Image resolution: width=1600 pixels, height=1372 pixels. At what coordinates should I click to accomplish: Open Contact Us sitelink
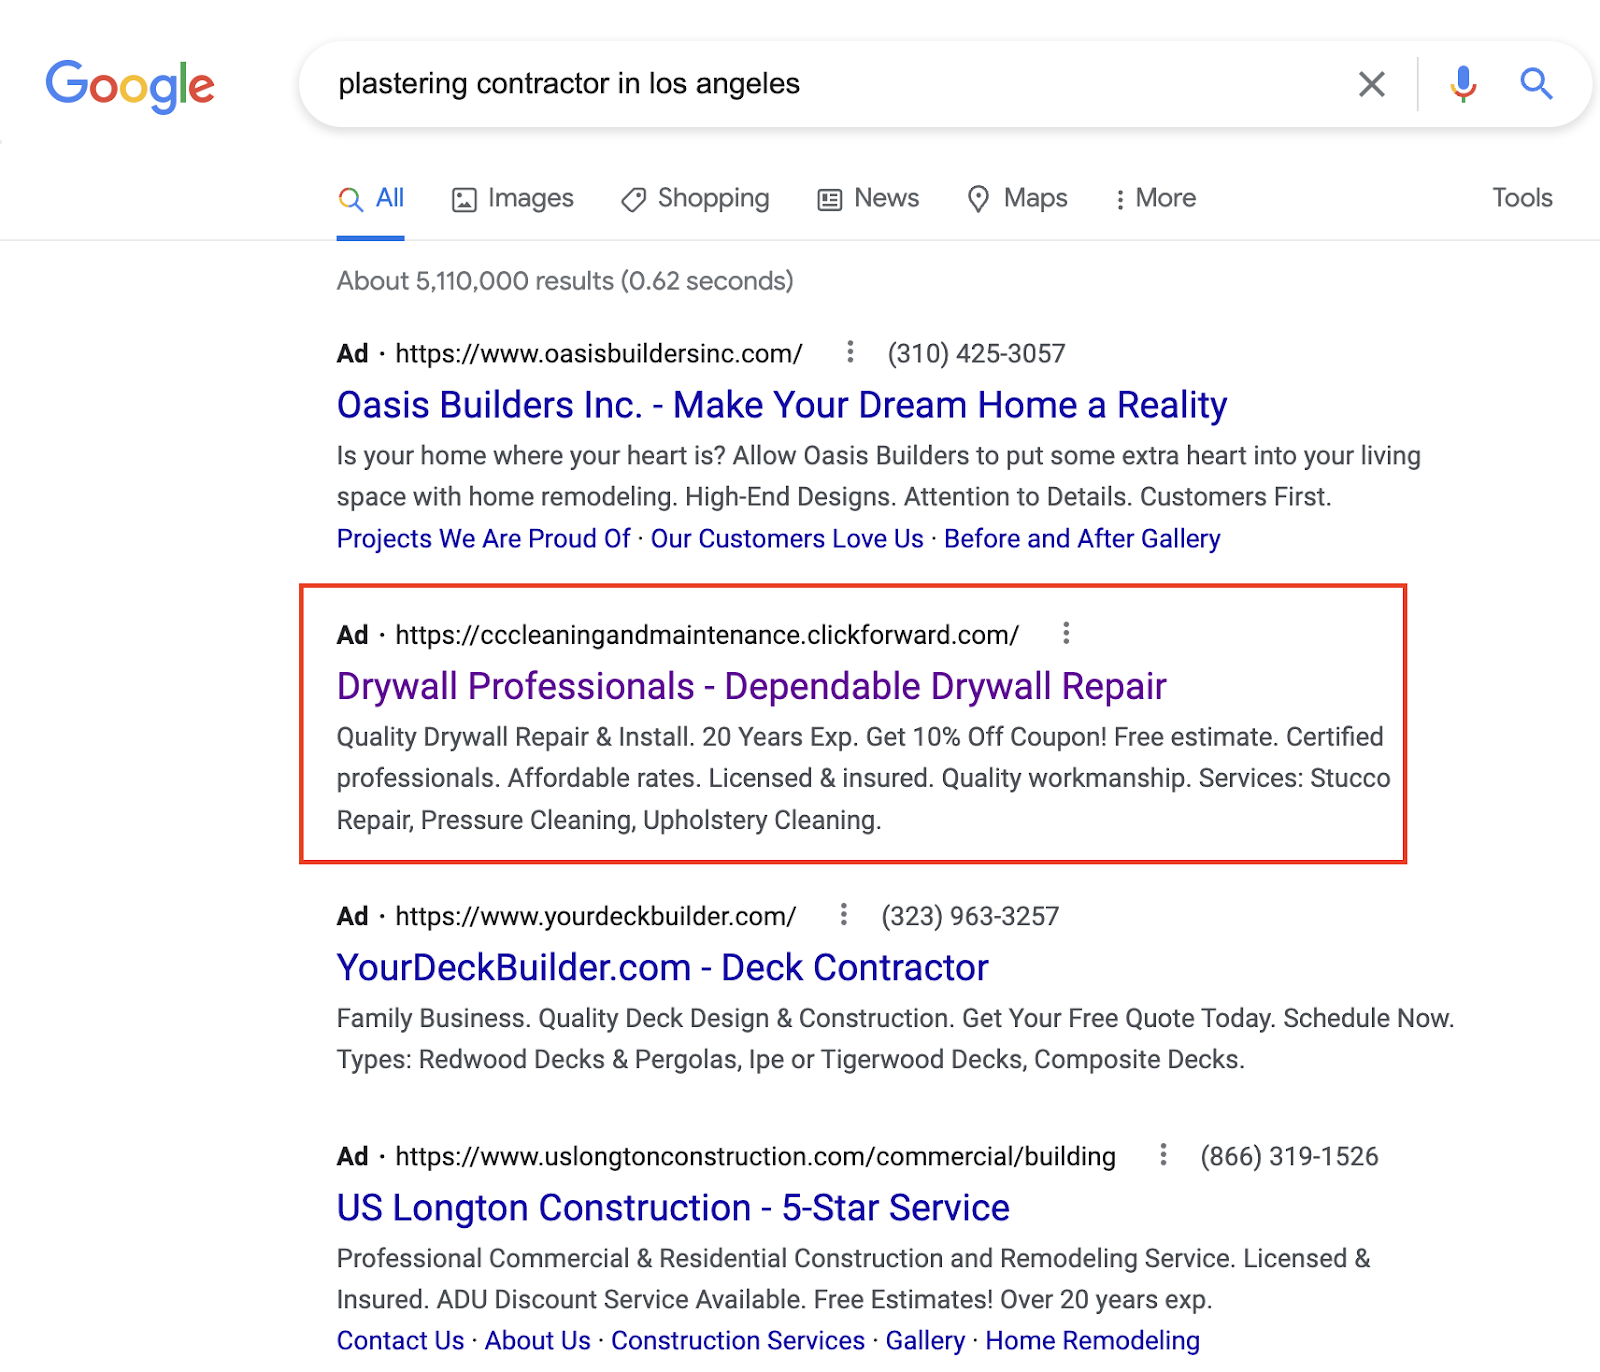401,1341
